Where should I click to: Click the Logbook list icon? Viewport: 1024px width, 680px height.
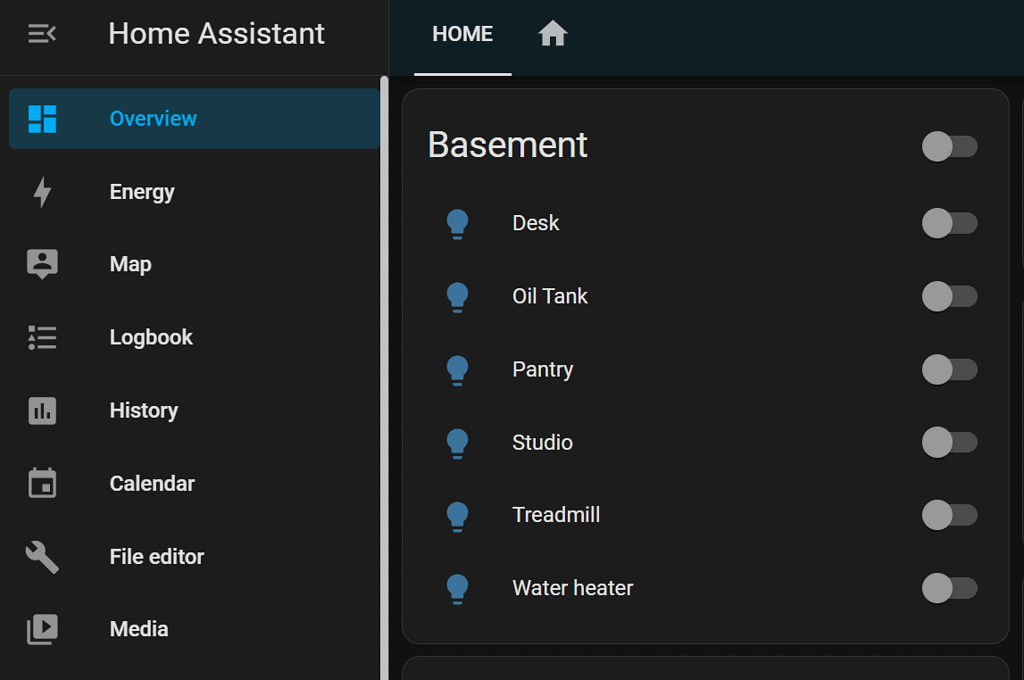tap(41, 337)
